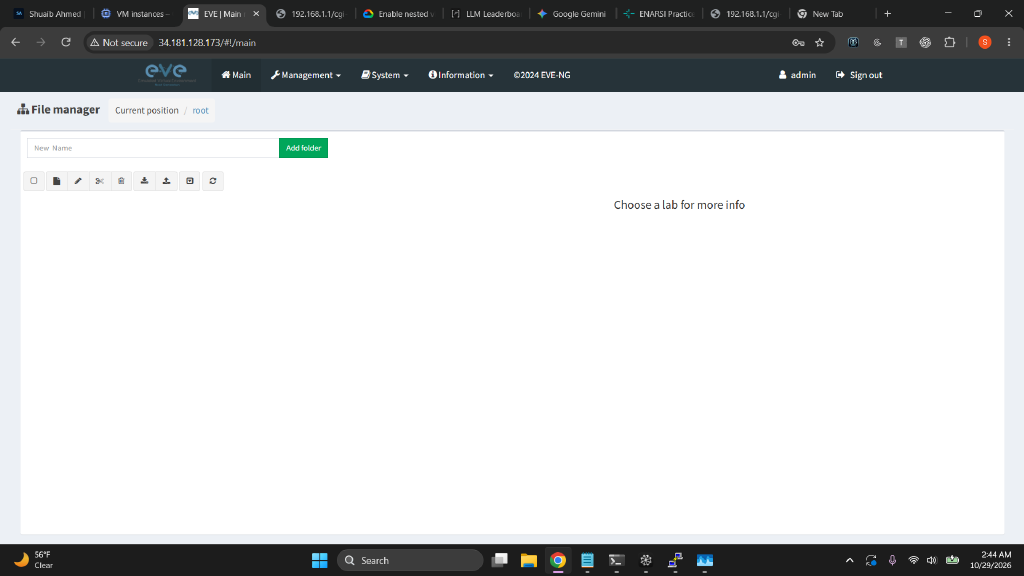Click the pencil rename icon

[78, 181]
